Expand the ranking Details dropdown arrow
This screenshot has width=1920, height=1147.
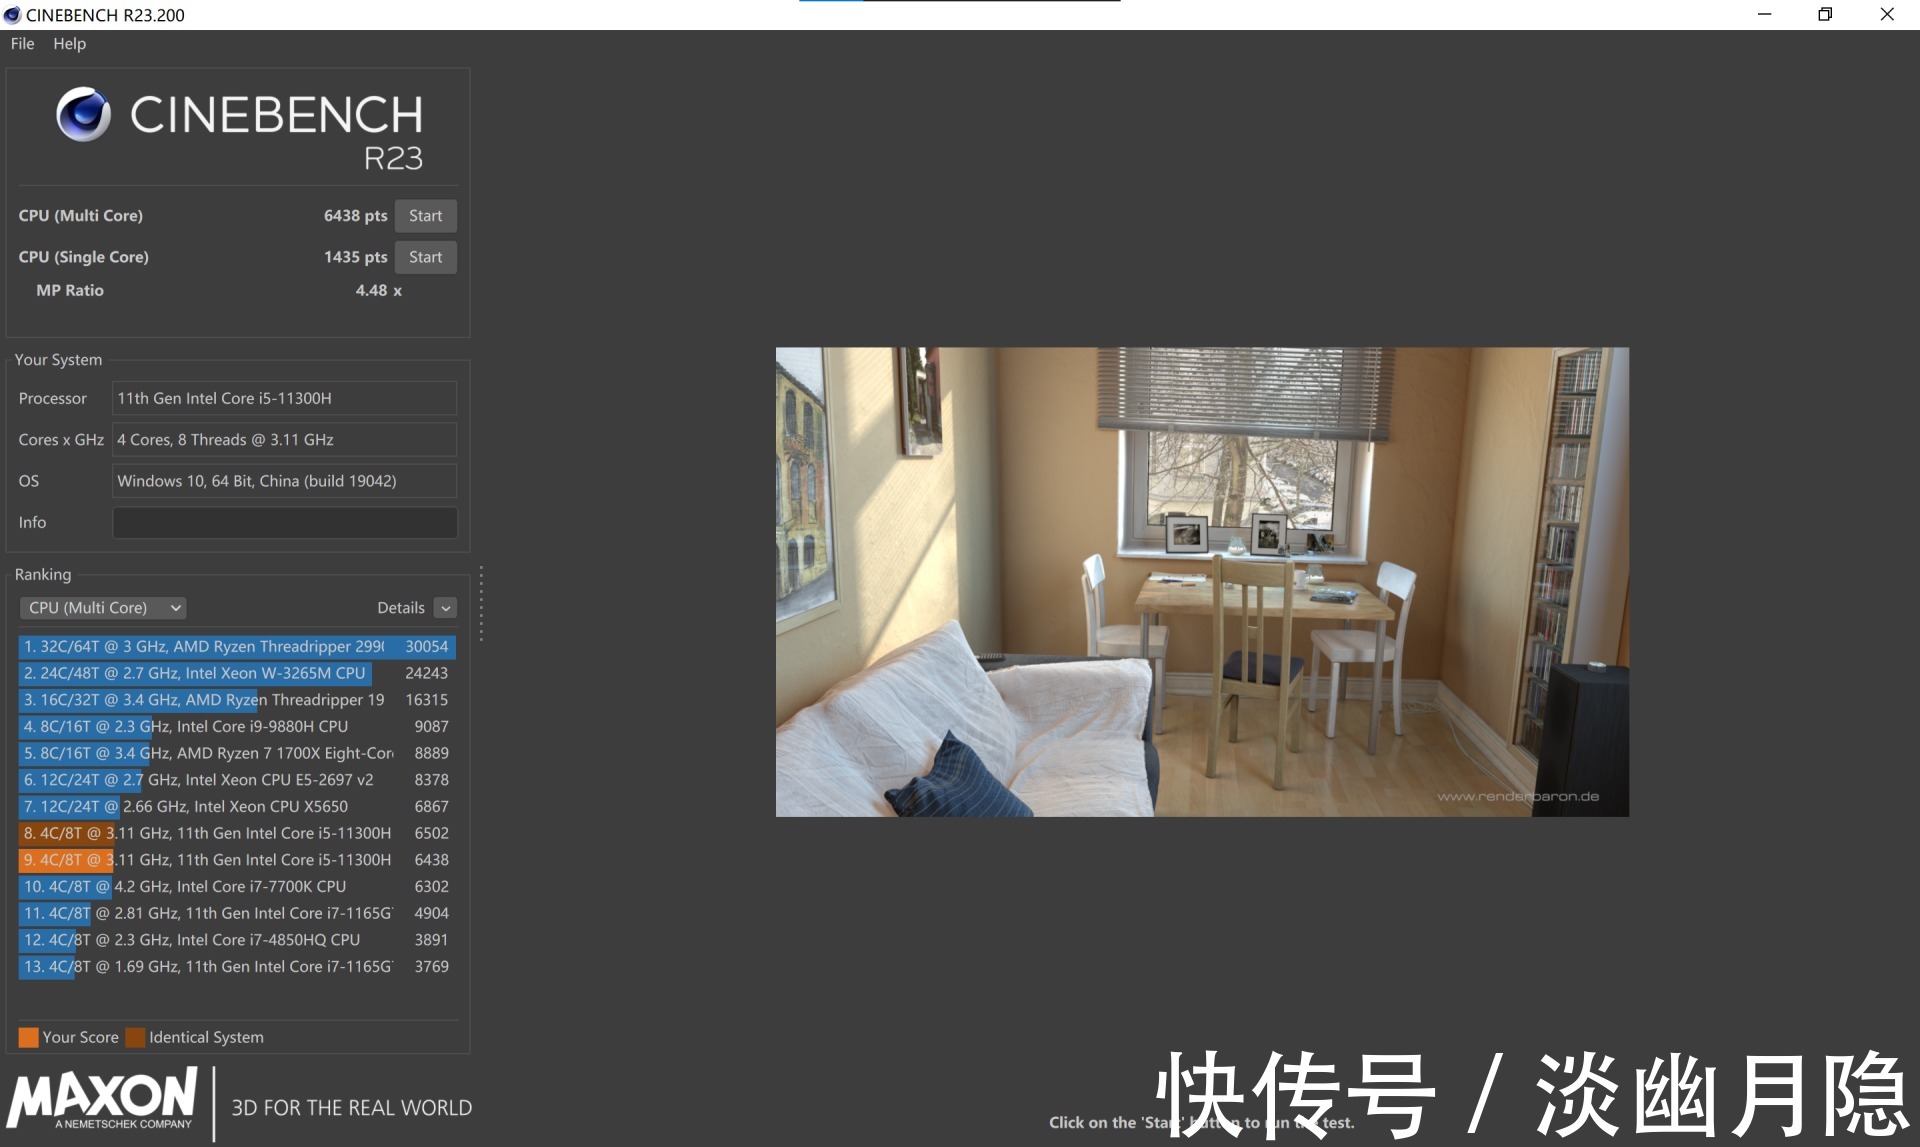tap(446, 608)
